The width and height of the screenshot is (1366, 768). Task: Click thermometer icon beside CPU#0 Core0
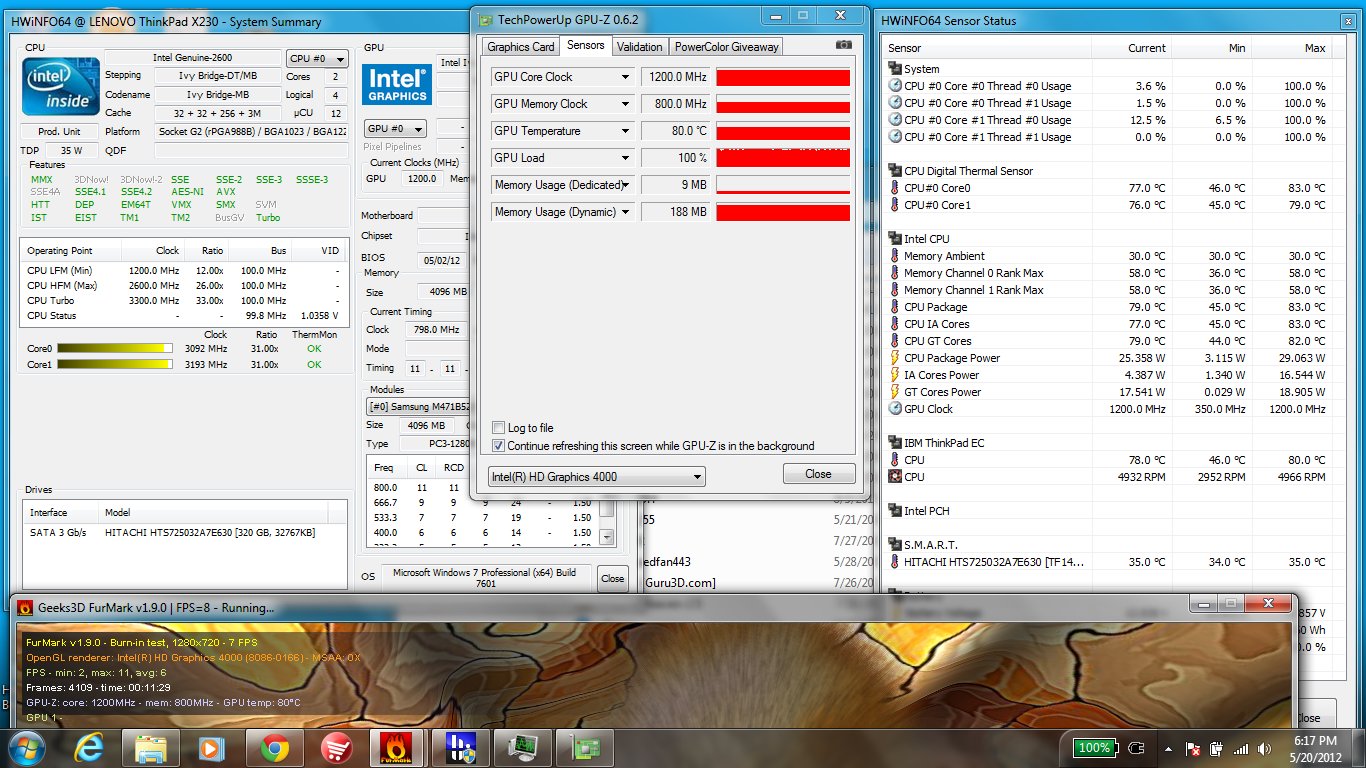[895, 188]
